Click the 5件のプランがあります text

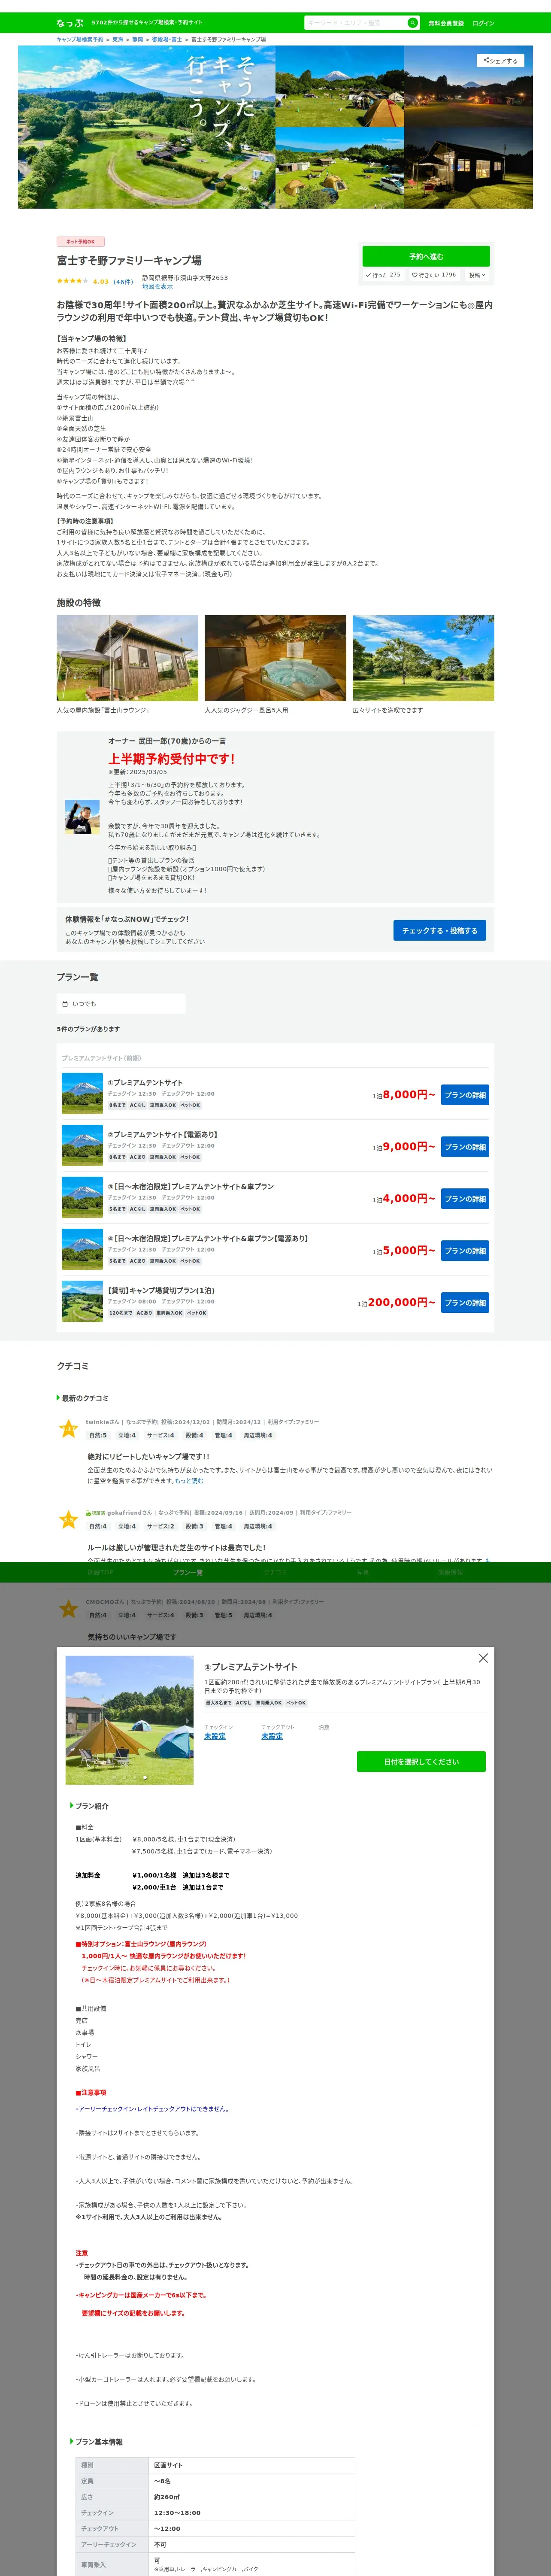coord(88,1029)
